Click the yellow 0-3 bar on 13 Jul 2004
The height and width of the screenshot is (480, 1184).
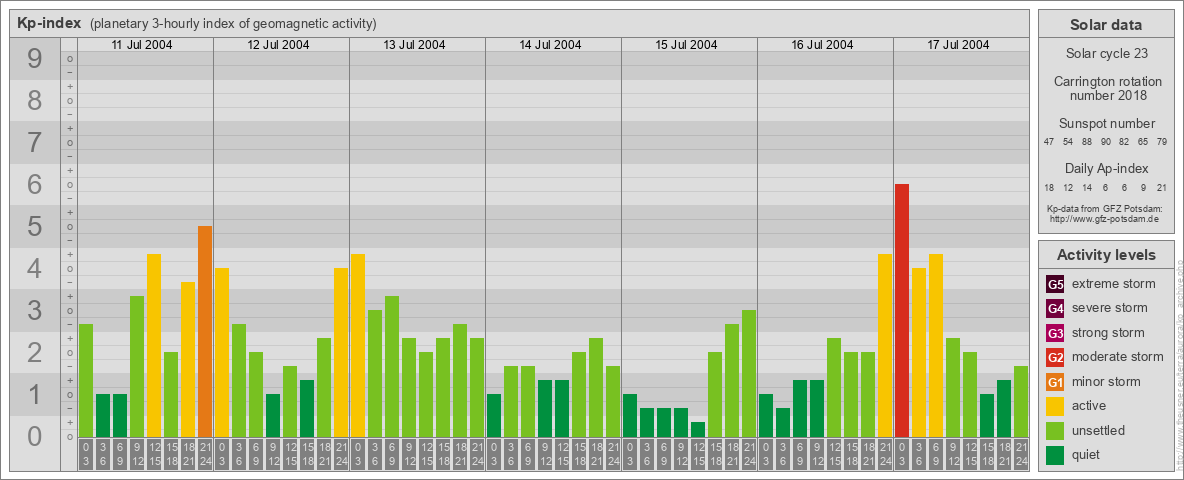coord(358,345)
